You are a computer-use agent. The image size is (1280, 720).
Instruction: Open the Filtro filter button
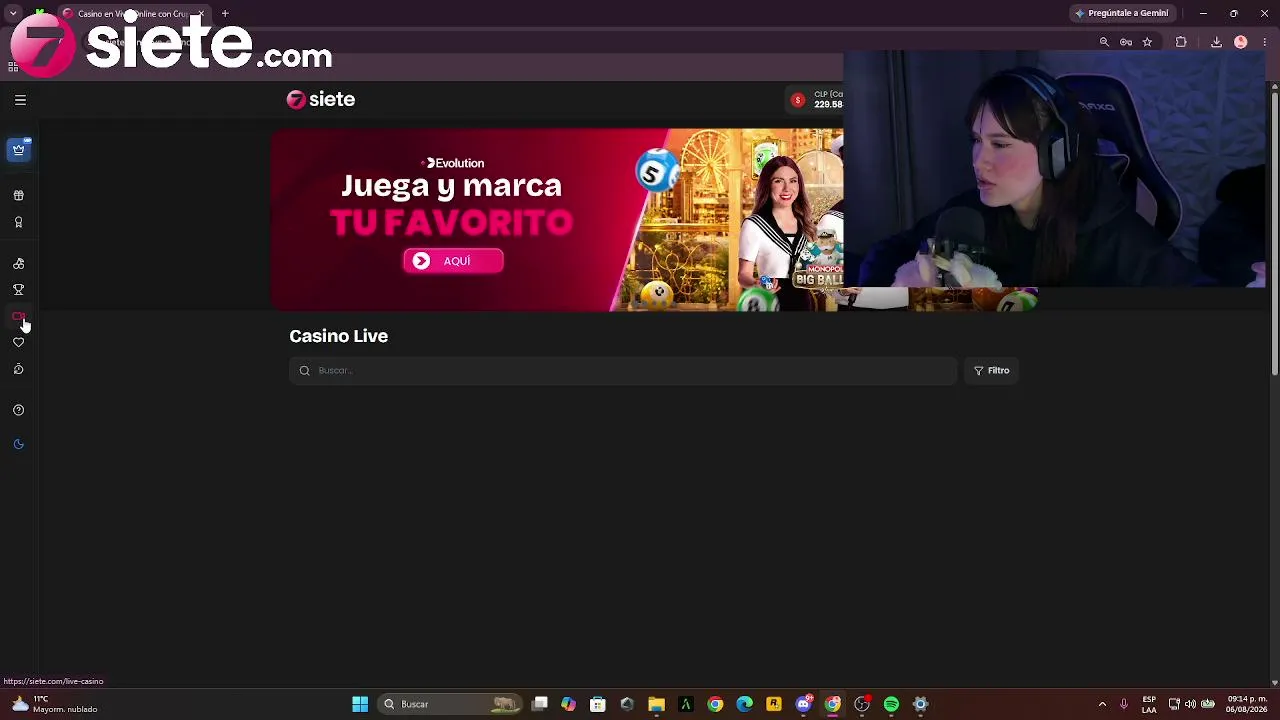pyautogui.click(x=992, y=370)
